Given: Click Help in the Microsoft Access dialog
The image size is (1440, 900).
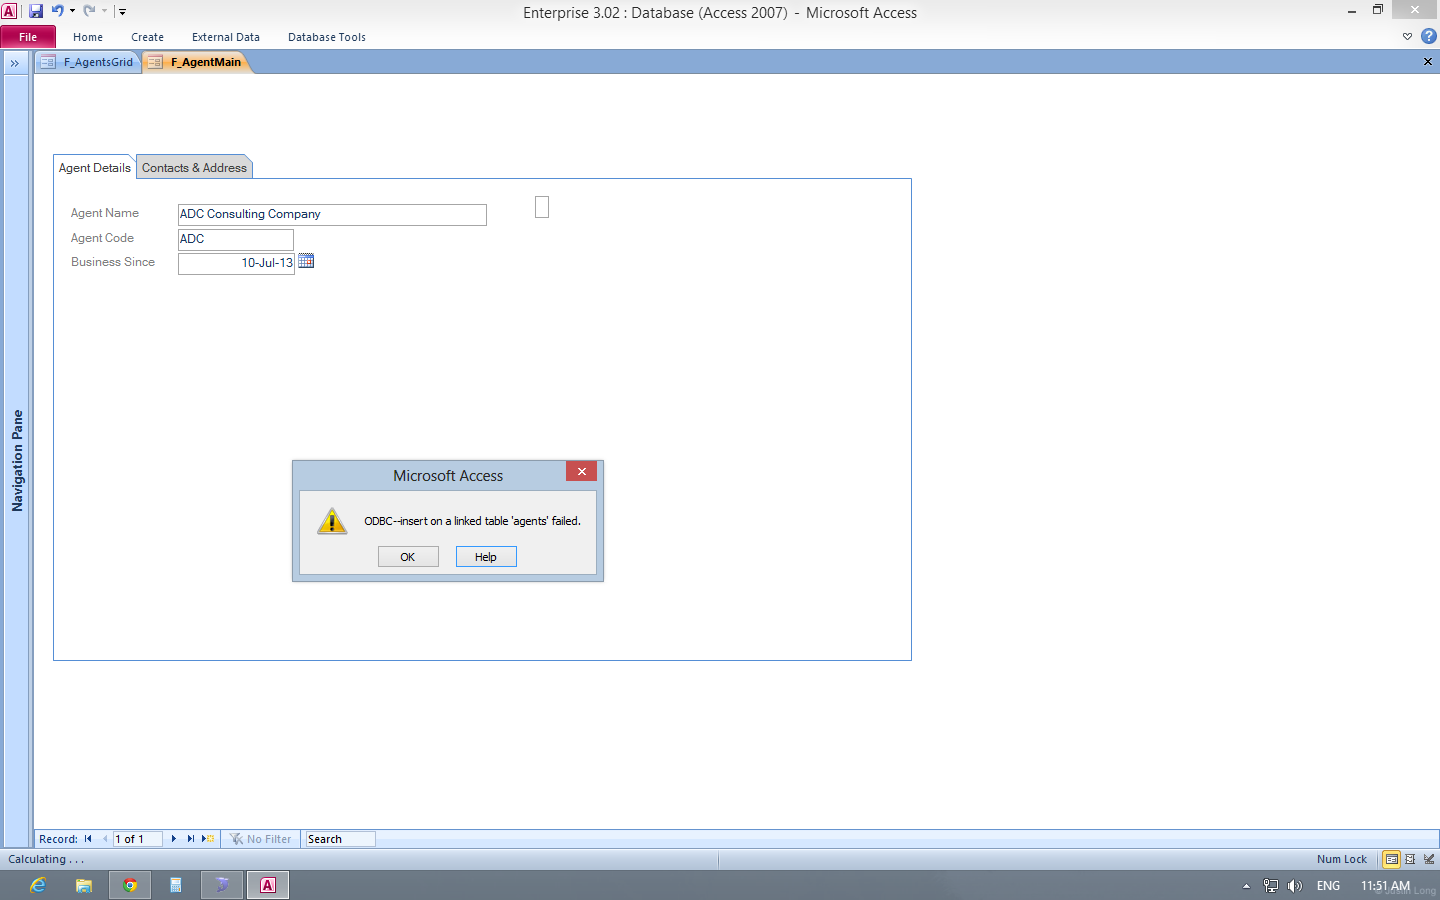Looking at the screenshot, I should click(486, 557).
